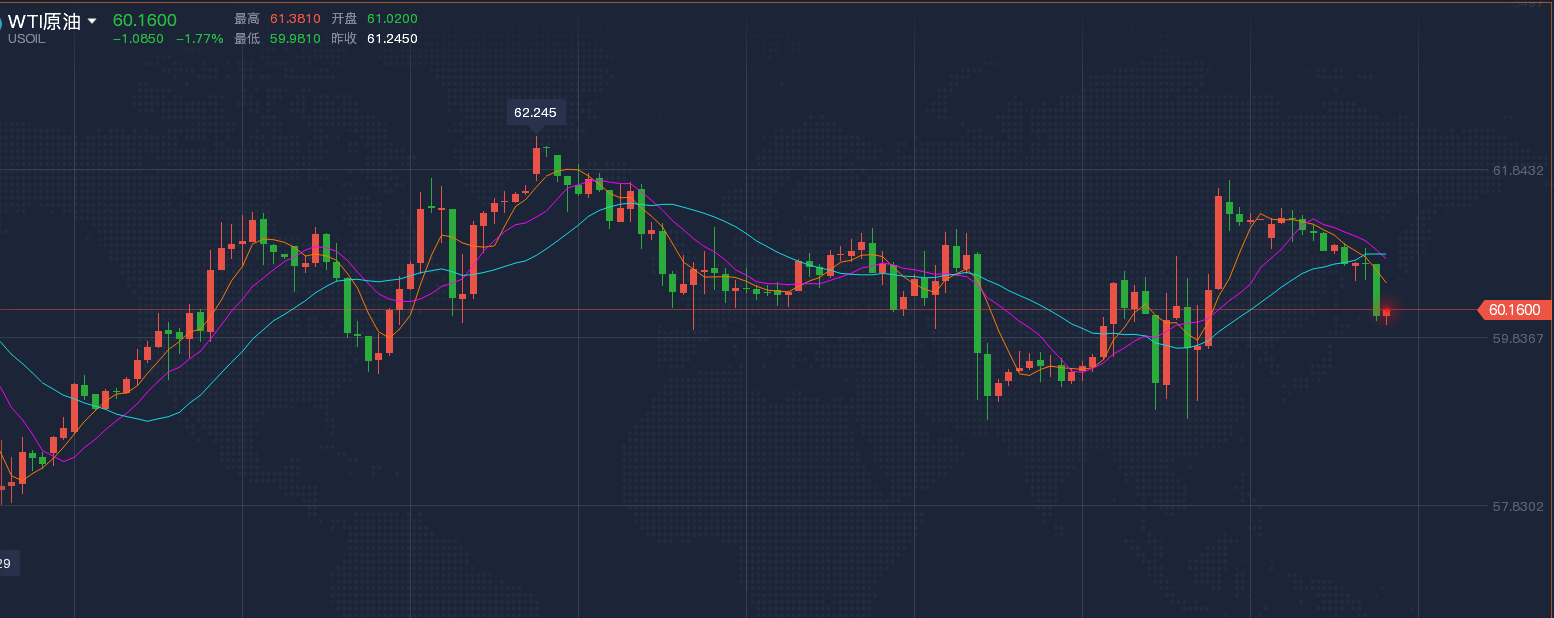Click the WTI原油 instrument name
Viewport: 1554px width, 618px height.
[44, 21]
